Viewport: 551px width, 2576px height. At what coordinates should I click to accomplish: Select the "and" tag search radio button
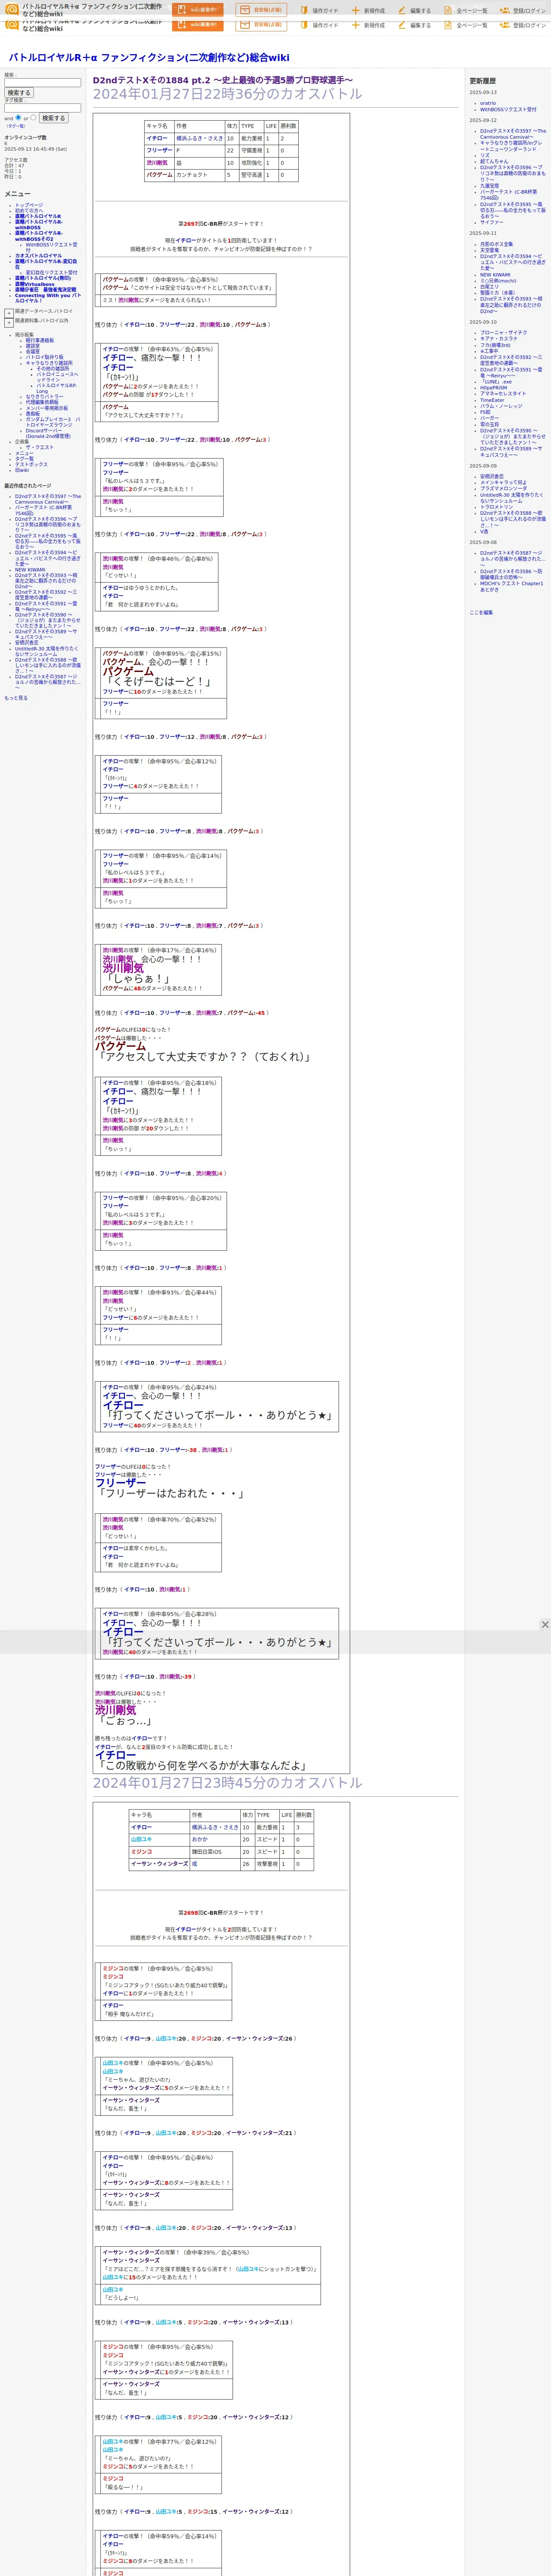point(18,117)
